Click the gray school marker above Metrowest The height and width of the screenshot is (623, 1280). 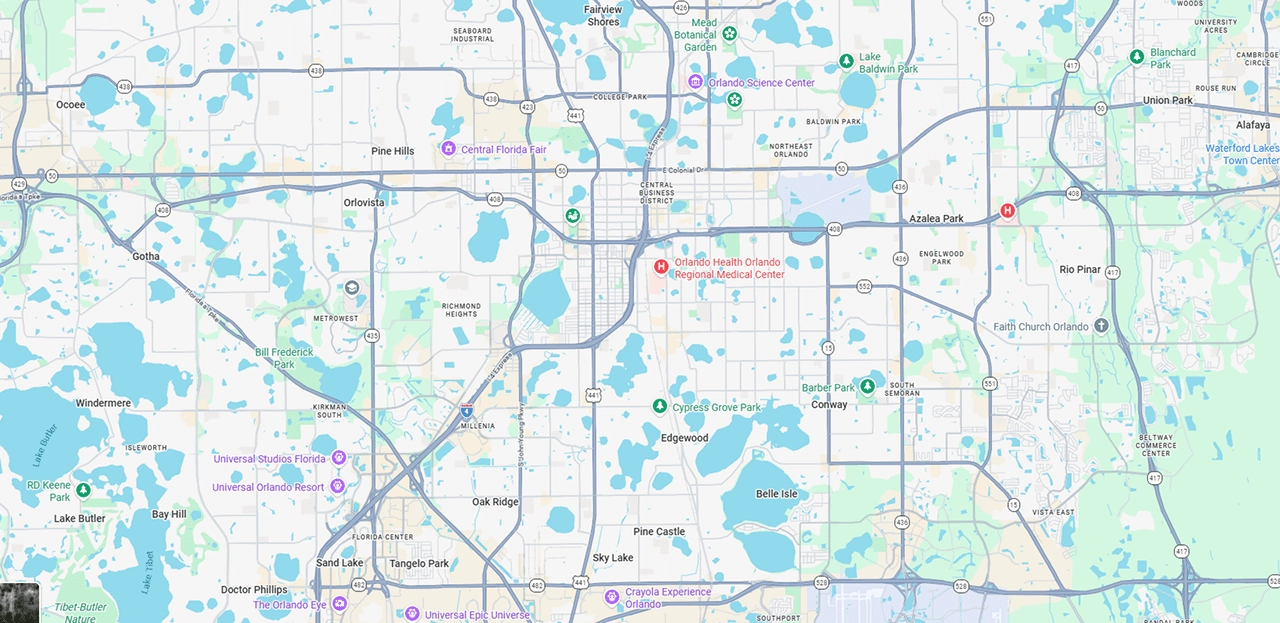(x=352, y=288)
